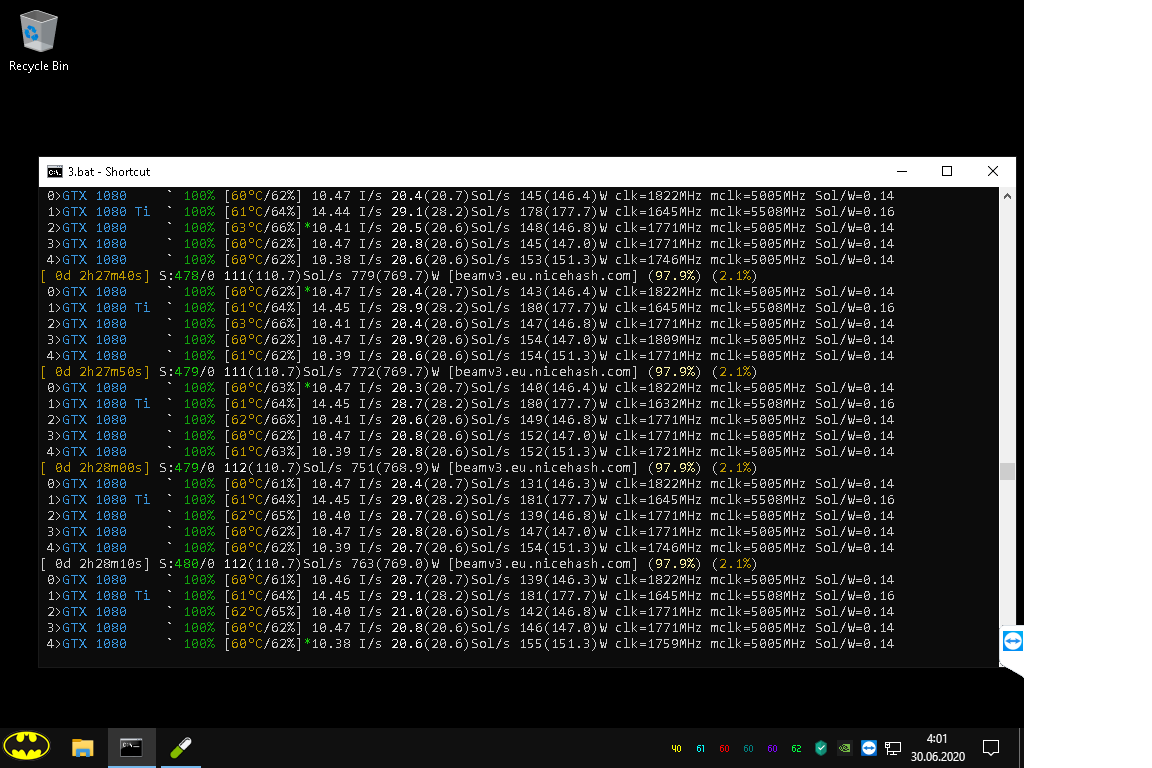The width and height of the screenshot is (1152, 768).
Task: Click the yellow 40 temperature tray icon
Action: 676,749
